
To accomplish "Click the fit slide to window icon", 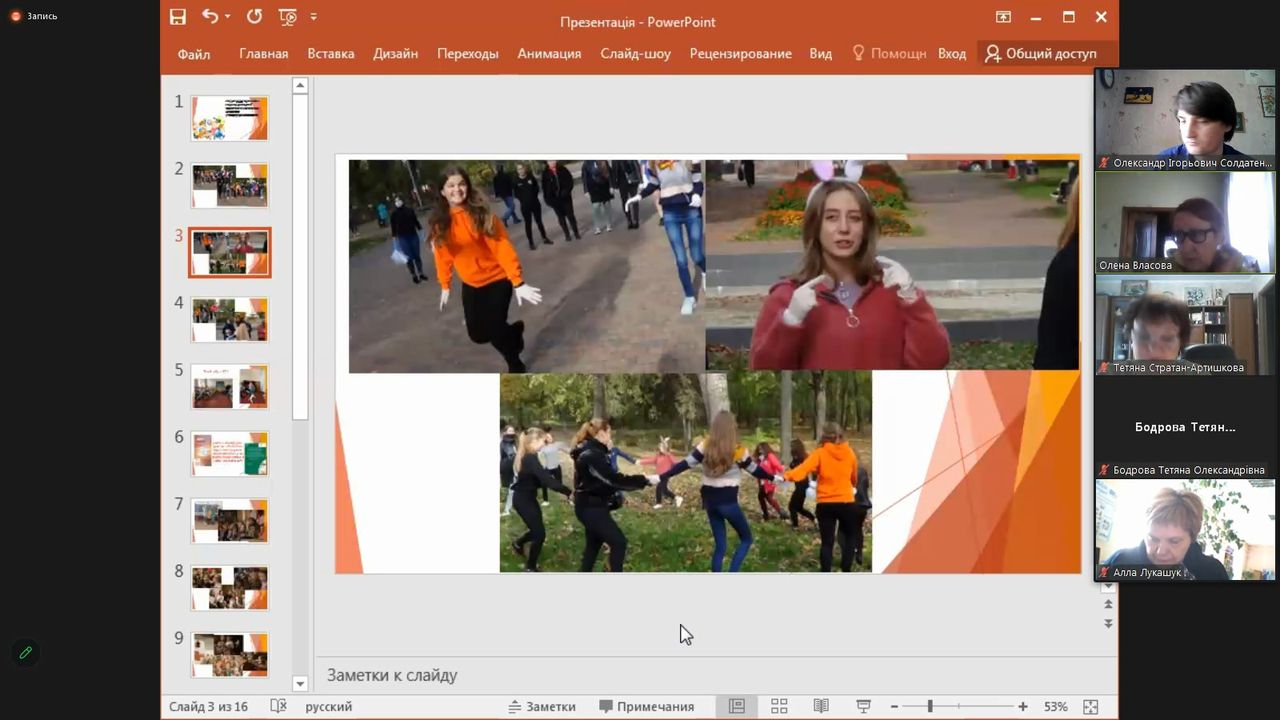I will pos(1090,706).
